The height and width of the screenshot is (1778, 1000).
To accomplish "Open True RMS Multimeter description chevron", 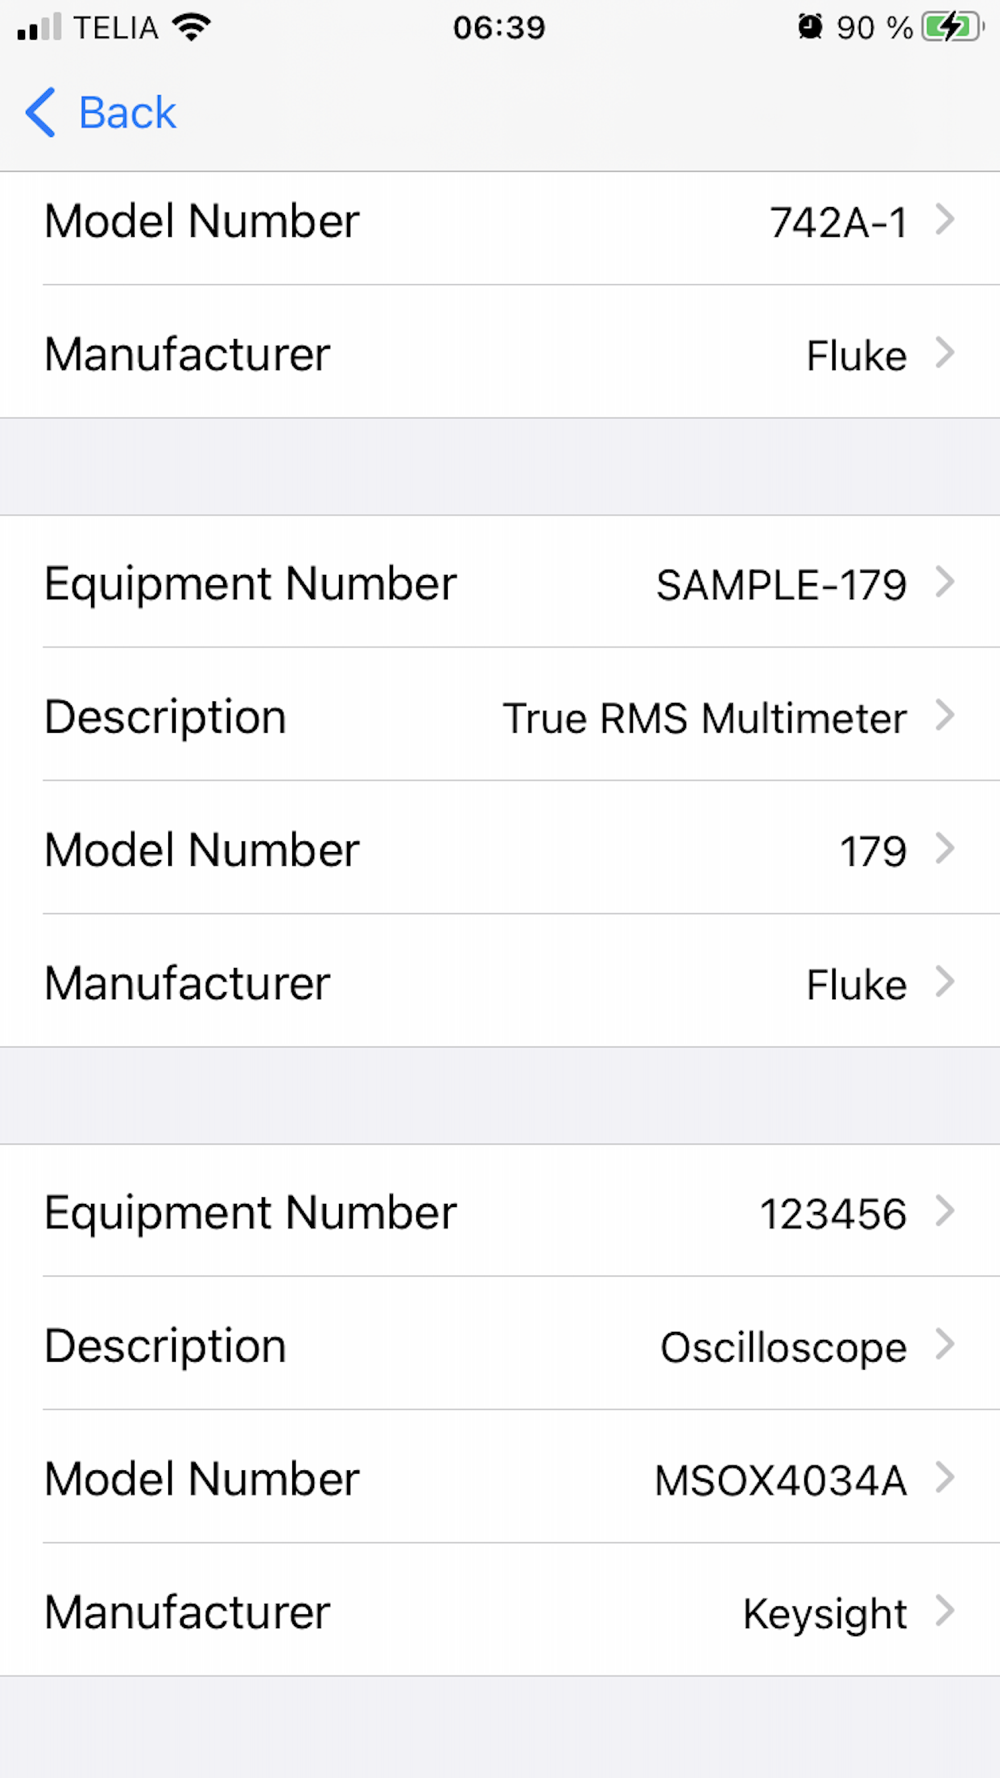I will point(944,715).
